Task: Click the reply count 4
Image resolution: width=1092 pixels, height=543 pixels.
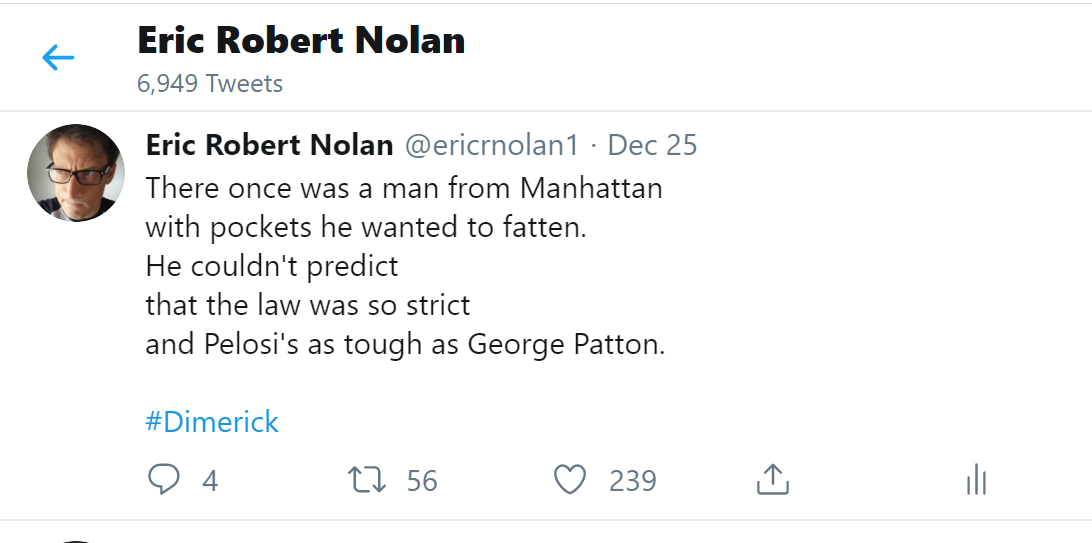Action: pyautogui.click(x=210, y=481)
